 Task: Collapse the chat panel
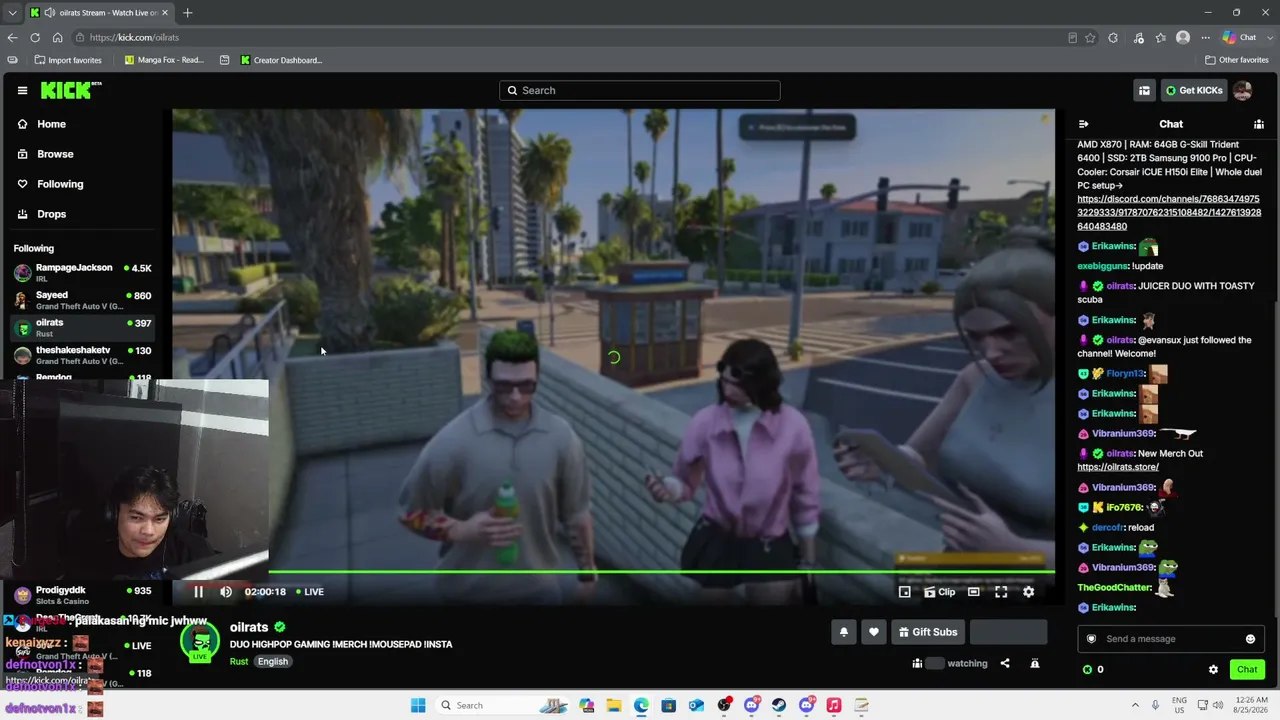coord(1083,124)
